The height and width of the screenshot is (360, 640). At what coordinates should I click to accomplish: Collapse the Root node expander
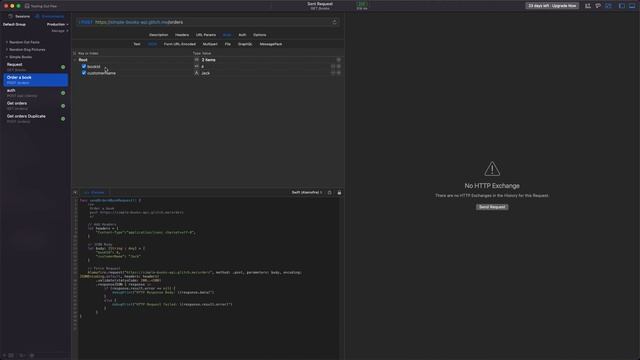click(x=75, y=60)
